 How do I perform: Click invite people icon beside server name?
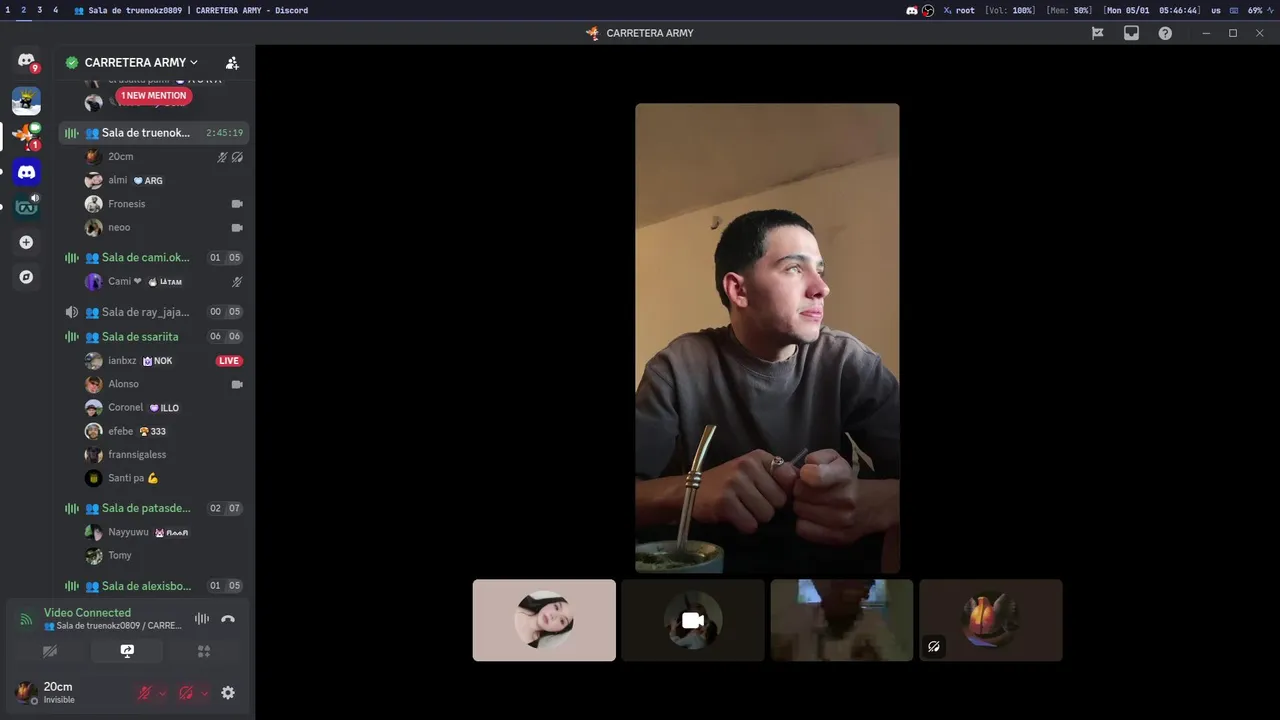[x=232, y=63]
